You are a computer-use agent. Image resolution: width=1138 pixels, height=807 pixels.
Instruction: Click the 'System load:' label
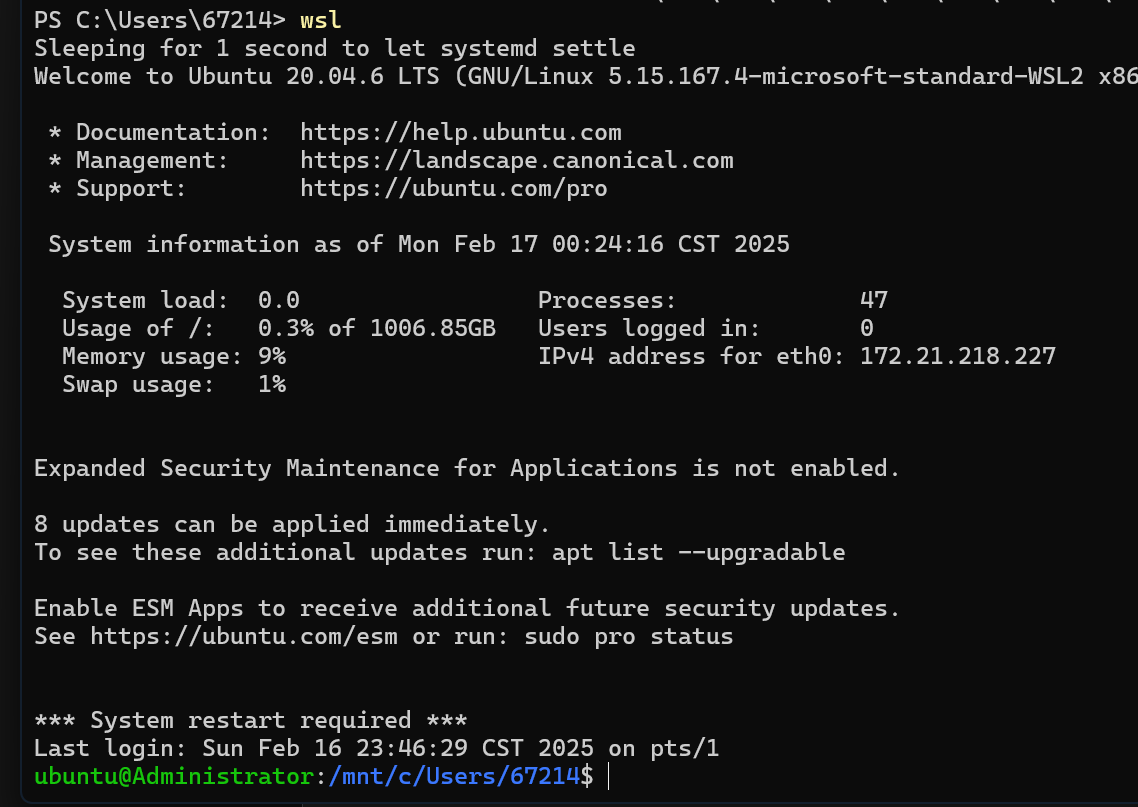pyautogui.click(x=145, y=300)
